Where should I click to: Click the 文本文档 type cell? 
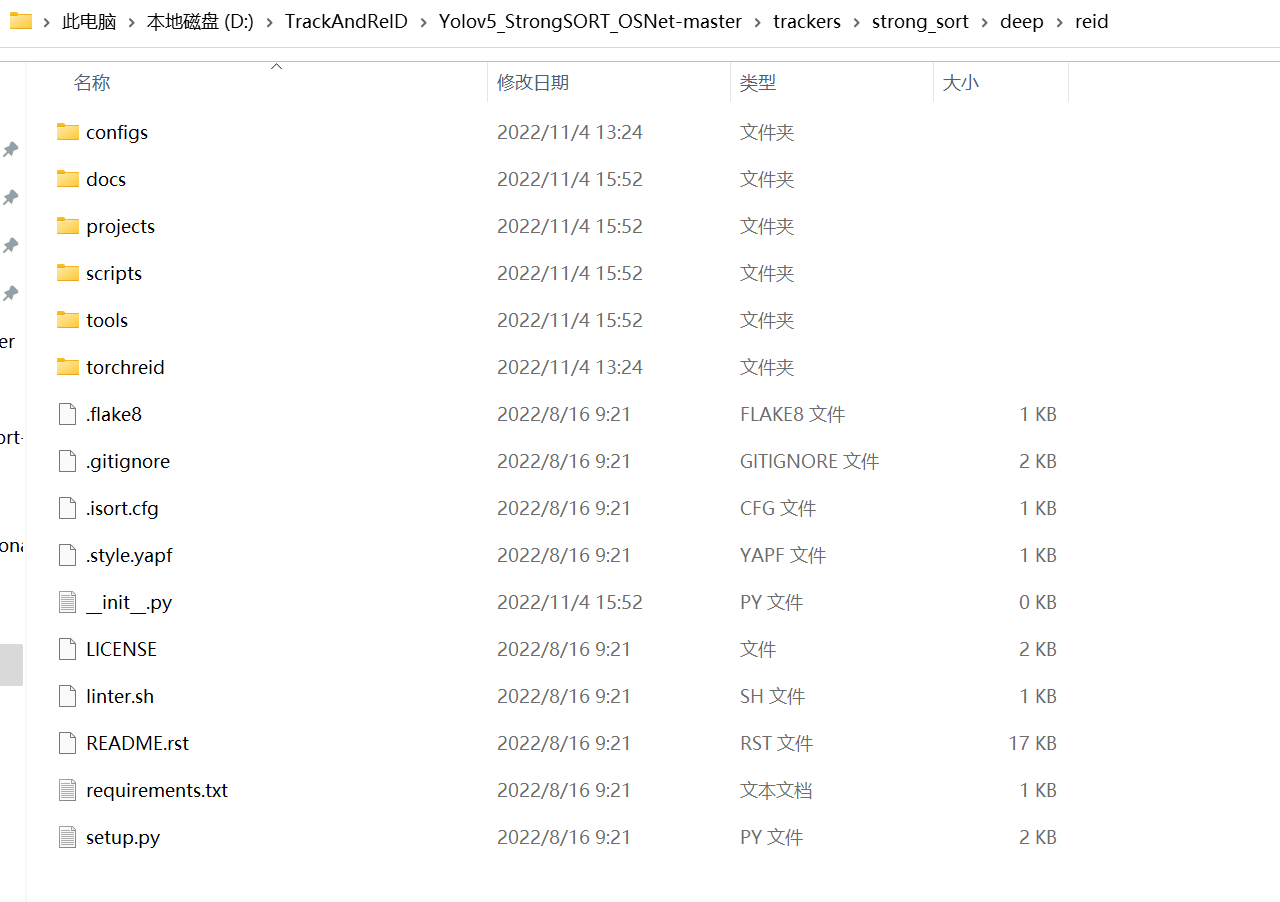pyautogui.click(x=776, y=790)
